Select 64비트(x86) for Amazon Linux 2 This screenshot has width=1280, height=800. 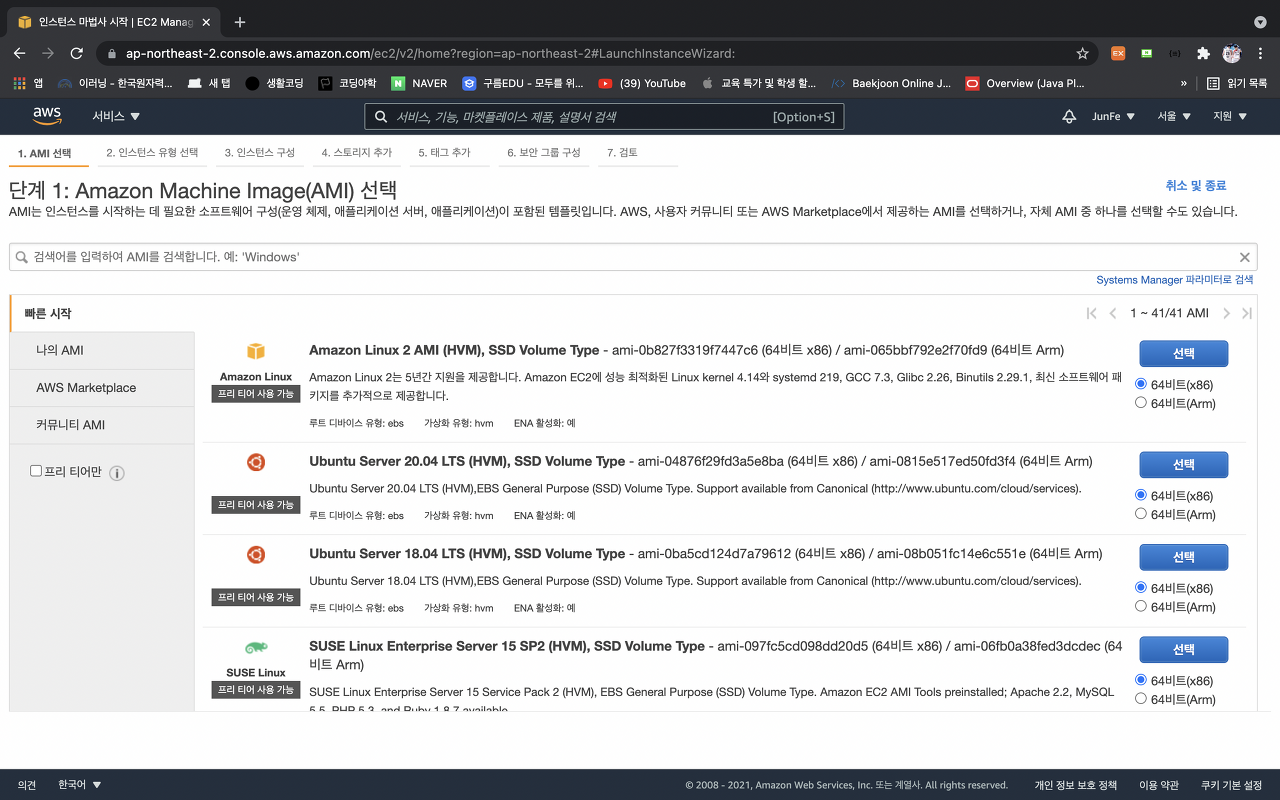coord(1141,384)
